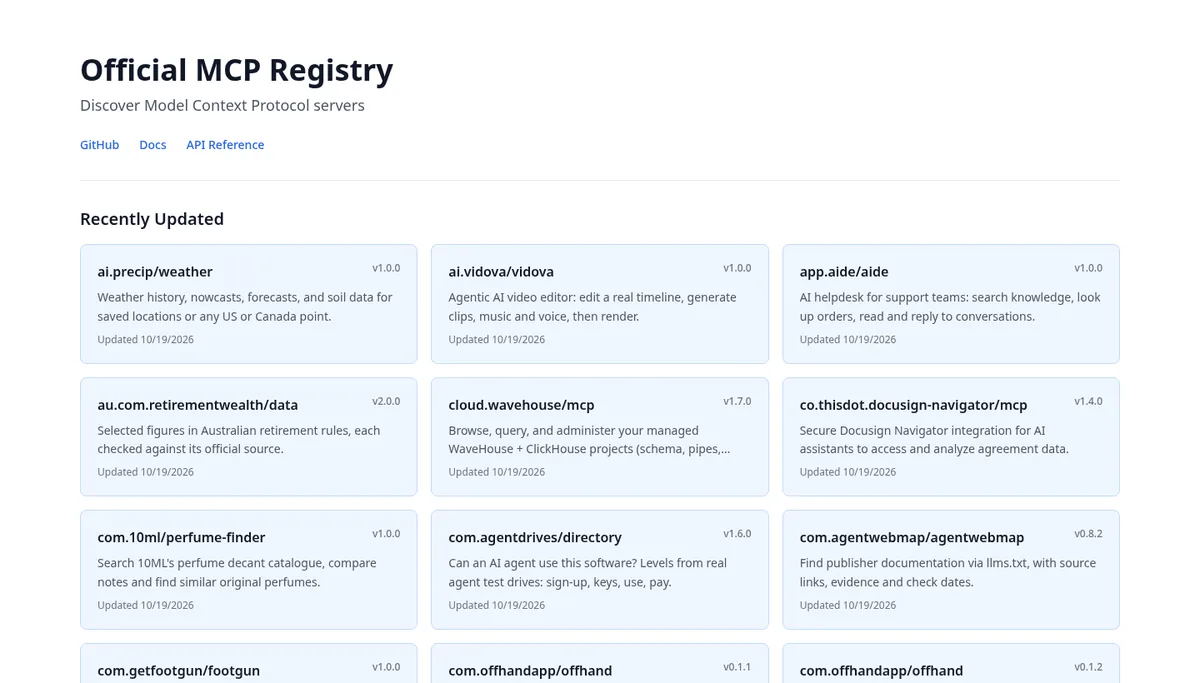Viewport: 1200px width, 683px height.
Task: Click the Updated date under ai.precip/weather
Action: (146, 340)
